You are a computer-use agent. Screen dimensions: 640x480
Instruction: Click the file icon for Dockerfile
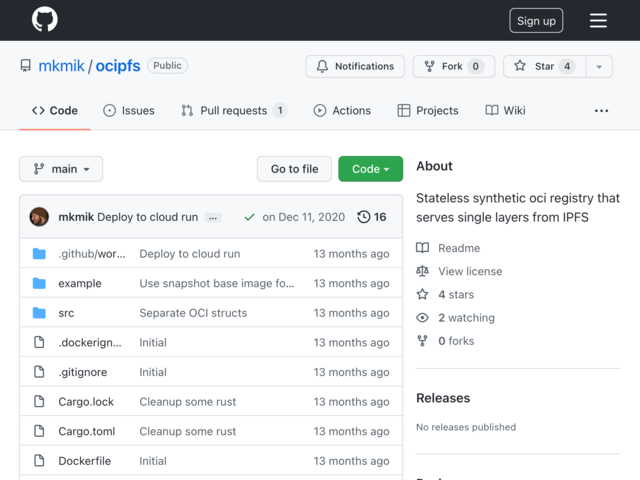coord(39,460)
